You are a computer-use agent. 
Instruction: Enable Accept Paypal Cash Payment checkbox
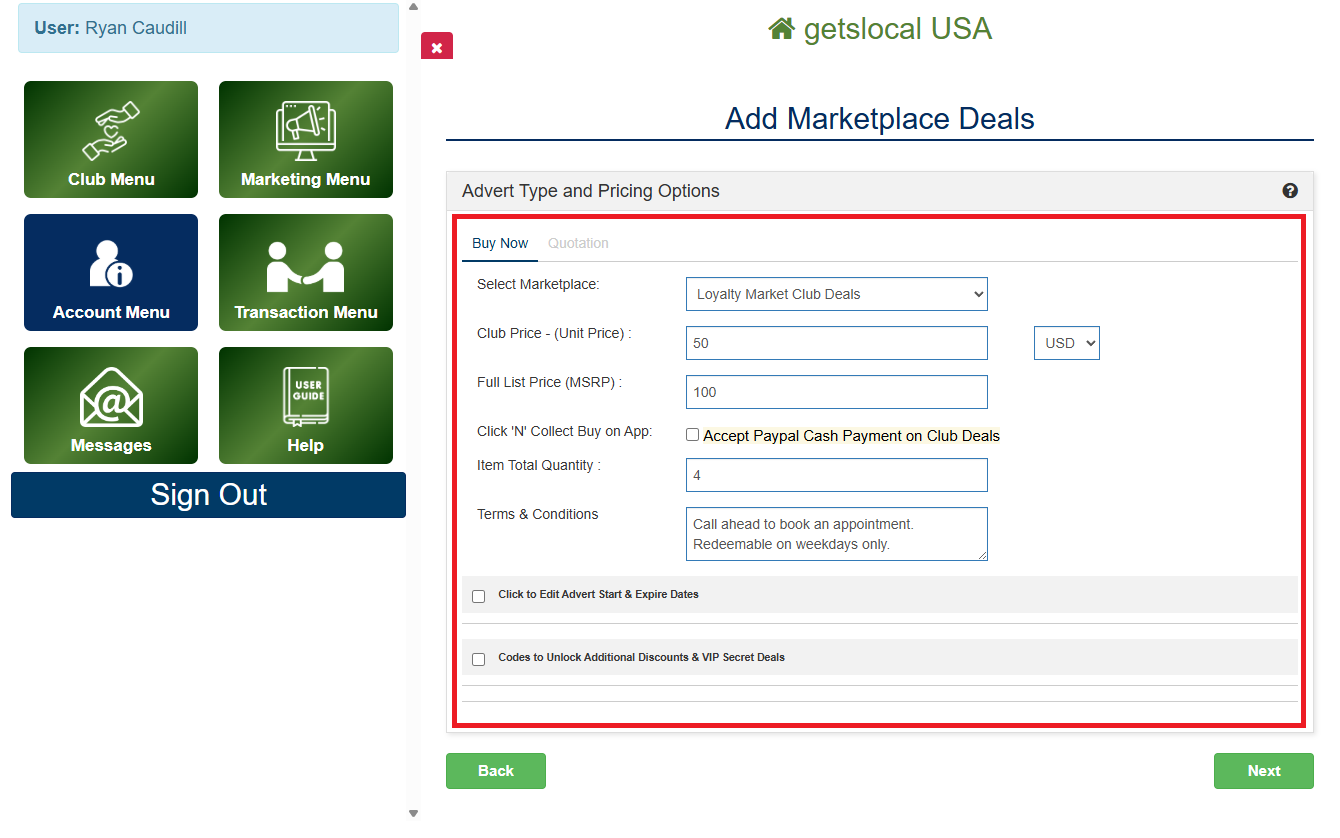(x=693, y=435)
